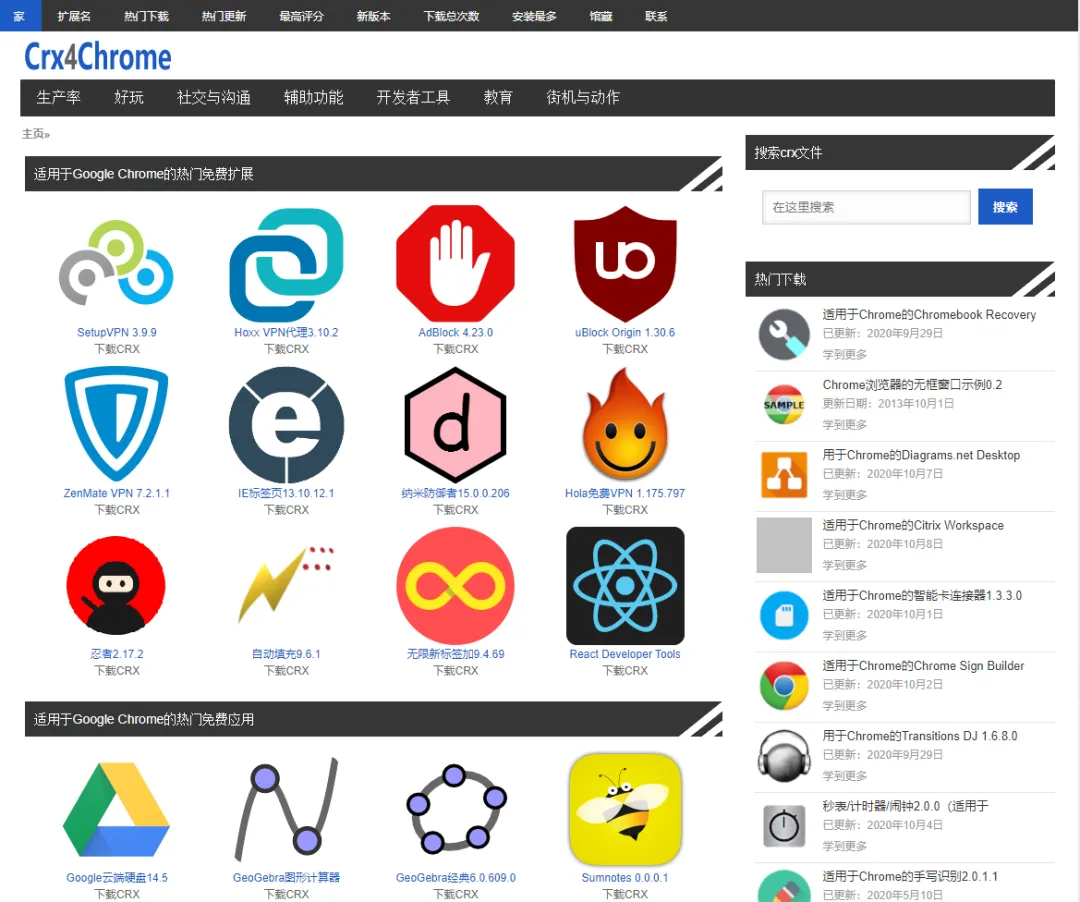The height and width of the screenshot is (902, 1080).
Task: Select the 社交与沟通 category
Action: 214,98
